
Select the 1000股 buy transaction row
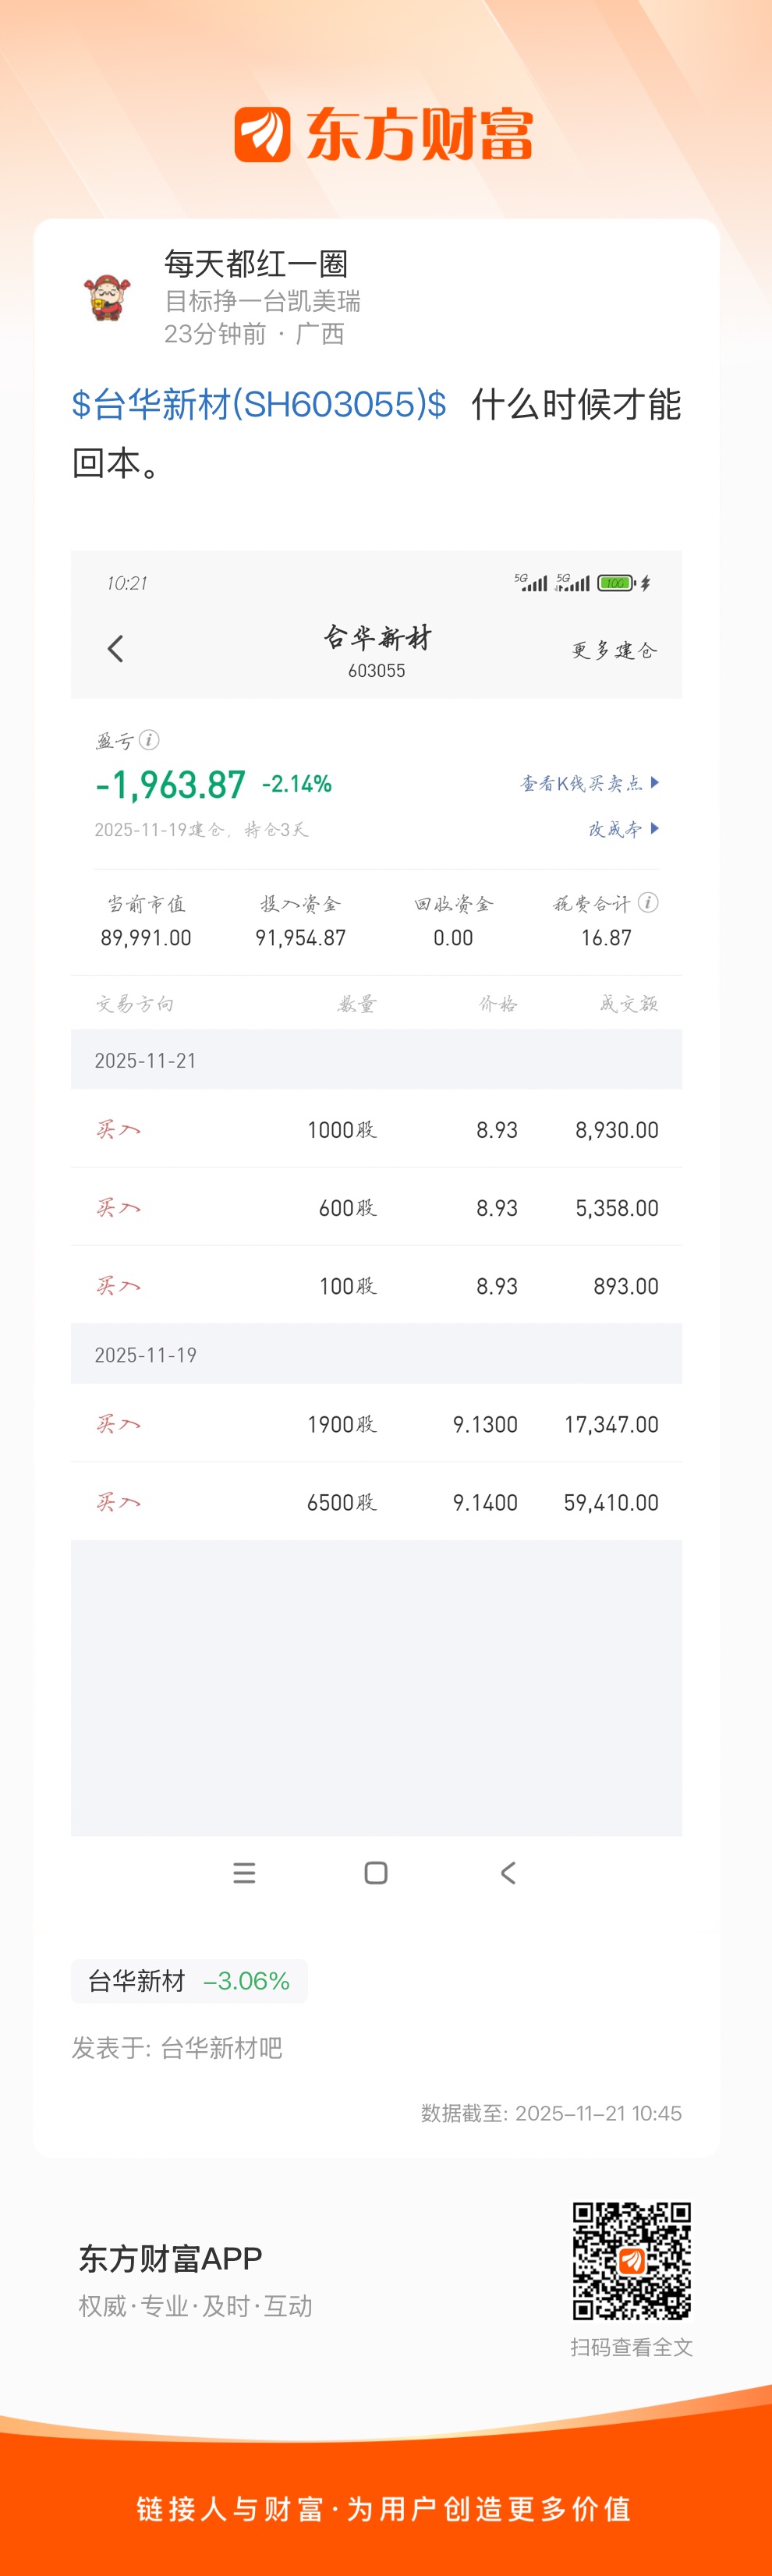(376, 1130)
